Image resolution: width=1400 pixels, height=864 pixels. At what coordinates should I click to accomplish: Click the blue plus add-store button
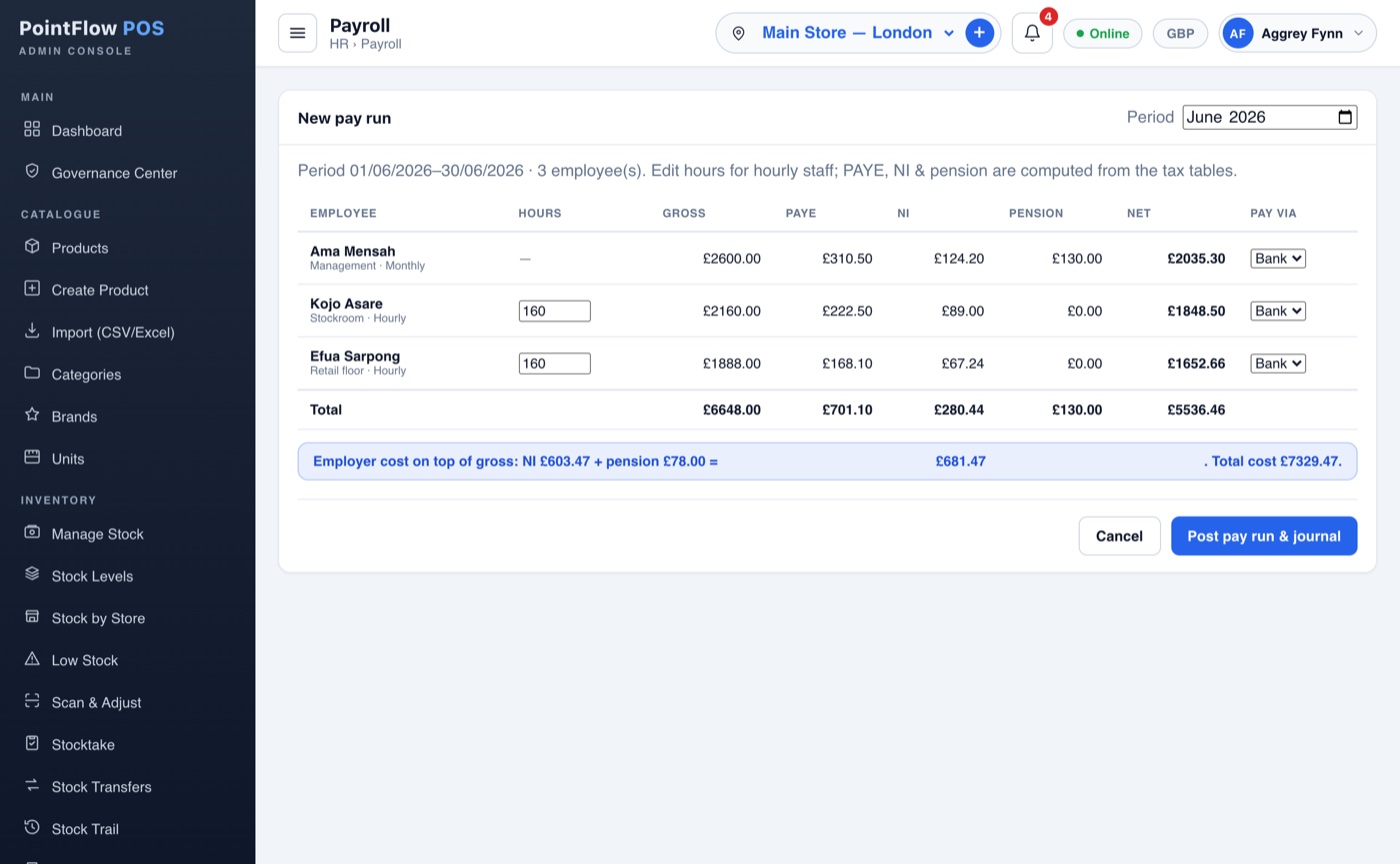click(979, 33)
